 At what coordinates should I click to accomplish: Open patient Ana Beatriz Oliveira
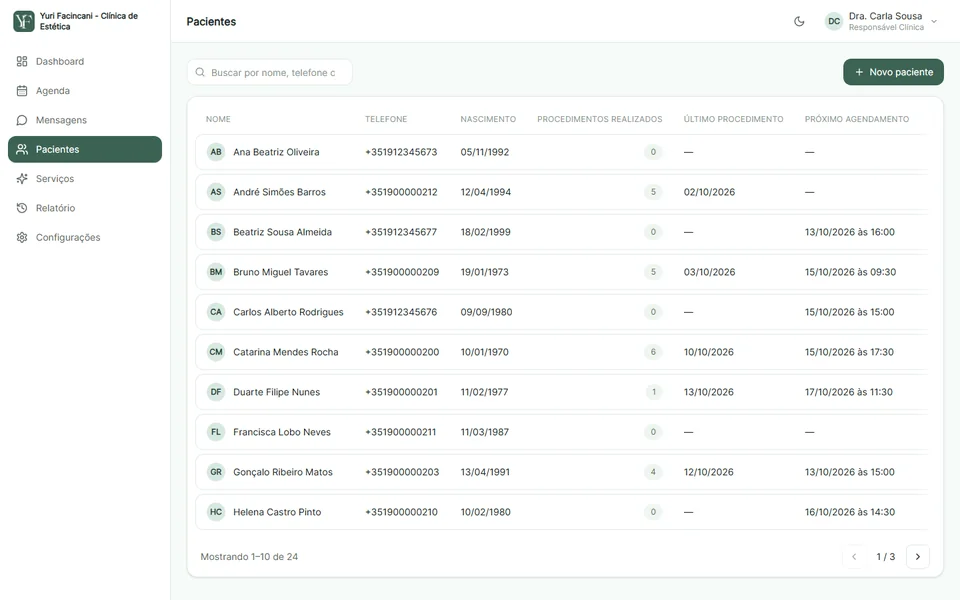[561, 152]
